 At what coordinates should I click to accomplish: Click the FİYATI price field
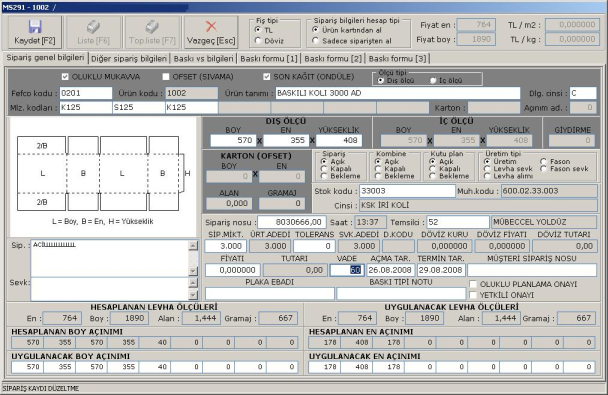(x=233, y=270)
